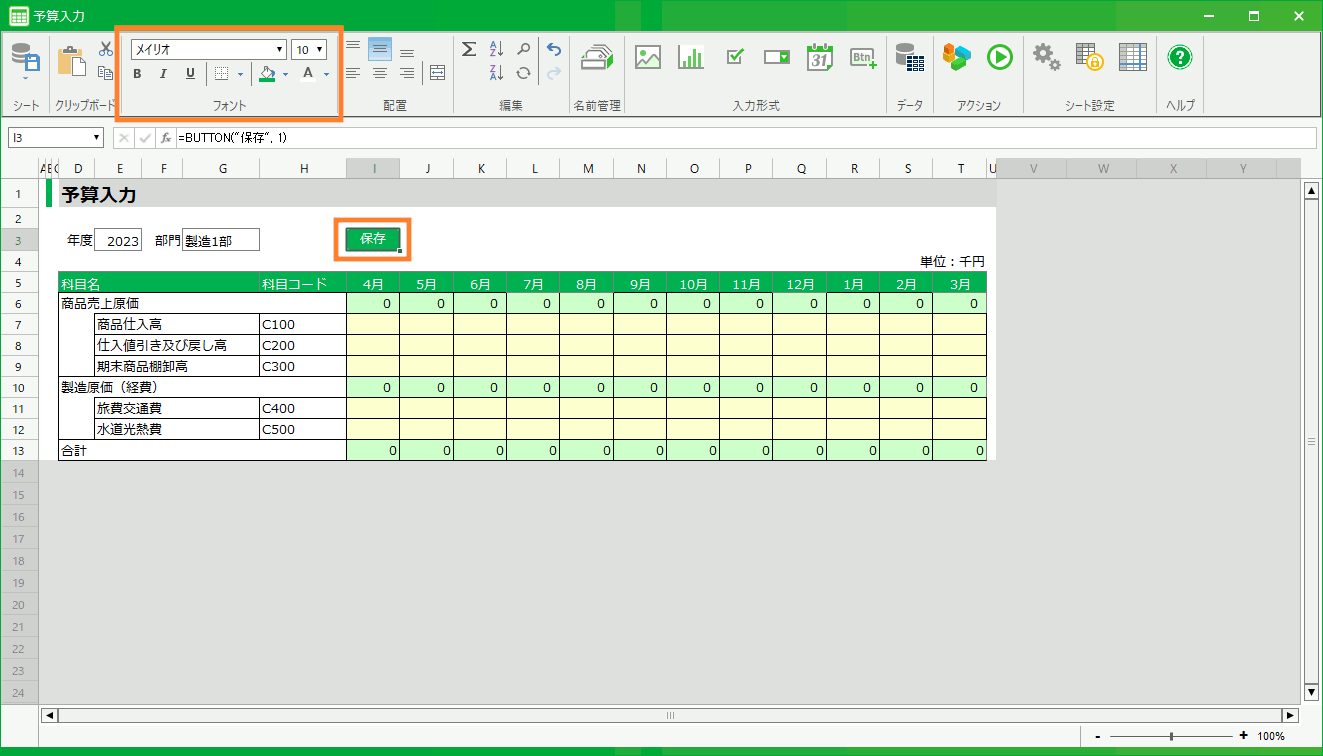Click the undo arrow icon
The width and height of the screenshot is (1323, 756).
point(554,49)
